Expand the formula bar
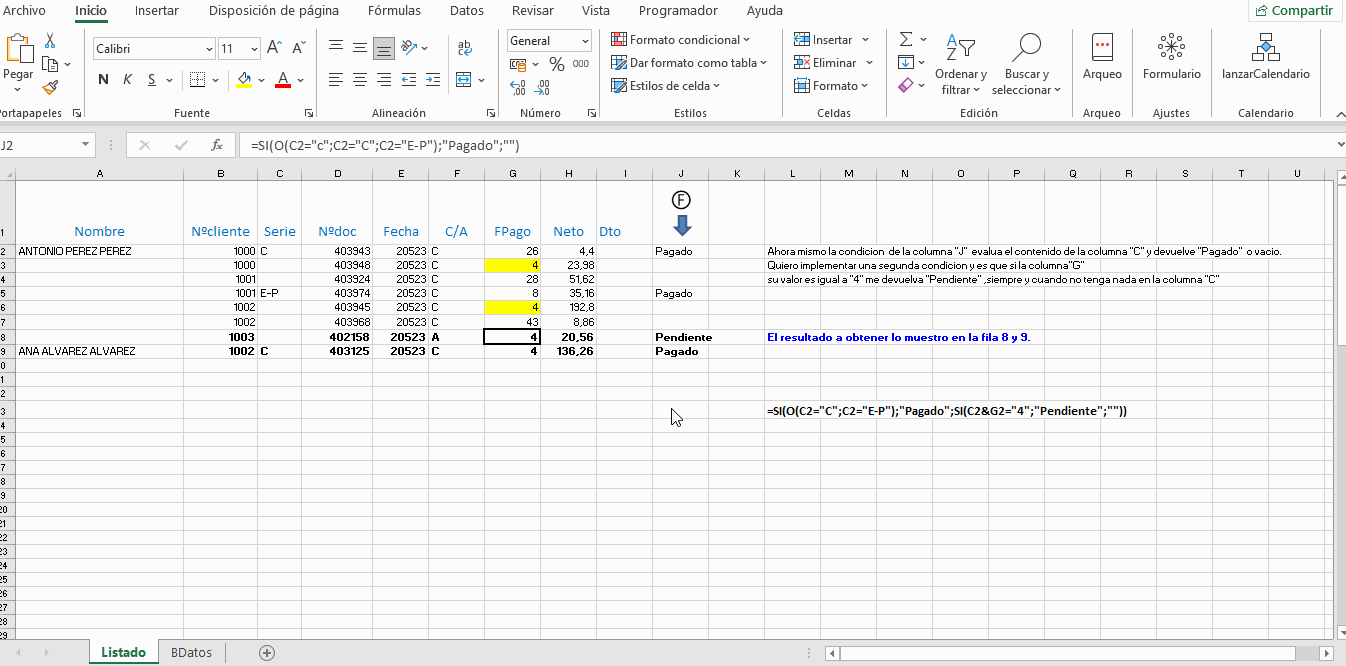Image resolution: width=1346 pixels, height=666 pixels. 1339,145
